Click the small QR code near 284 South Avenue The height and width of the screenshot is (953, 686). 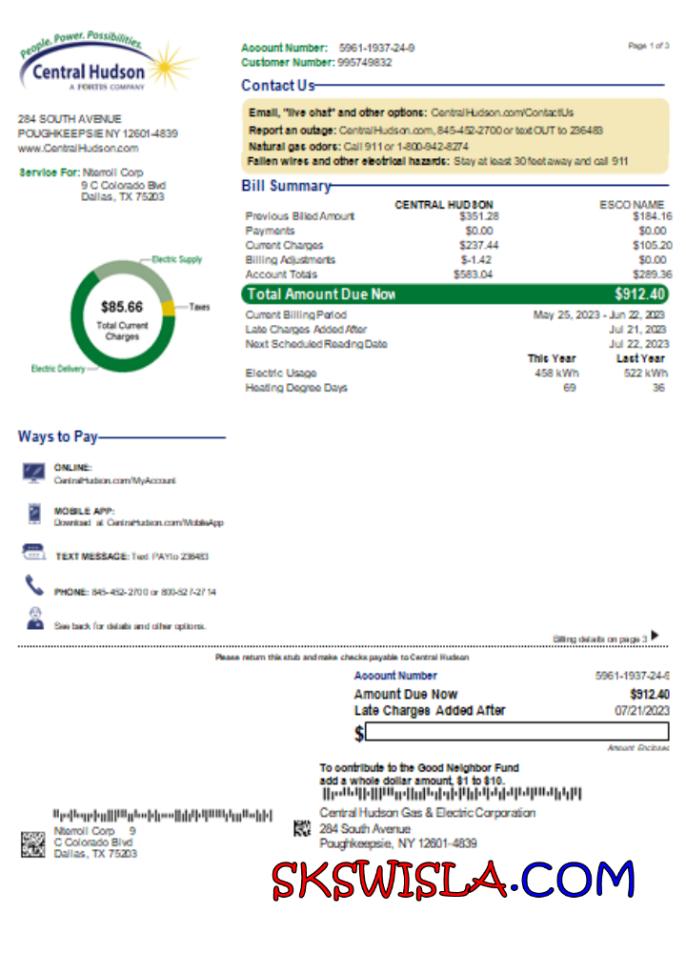[302, 828]
